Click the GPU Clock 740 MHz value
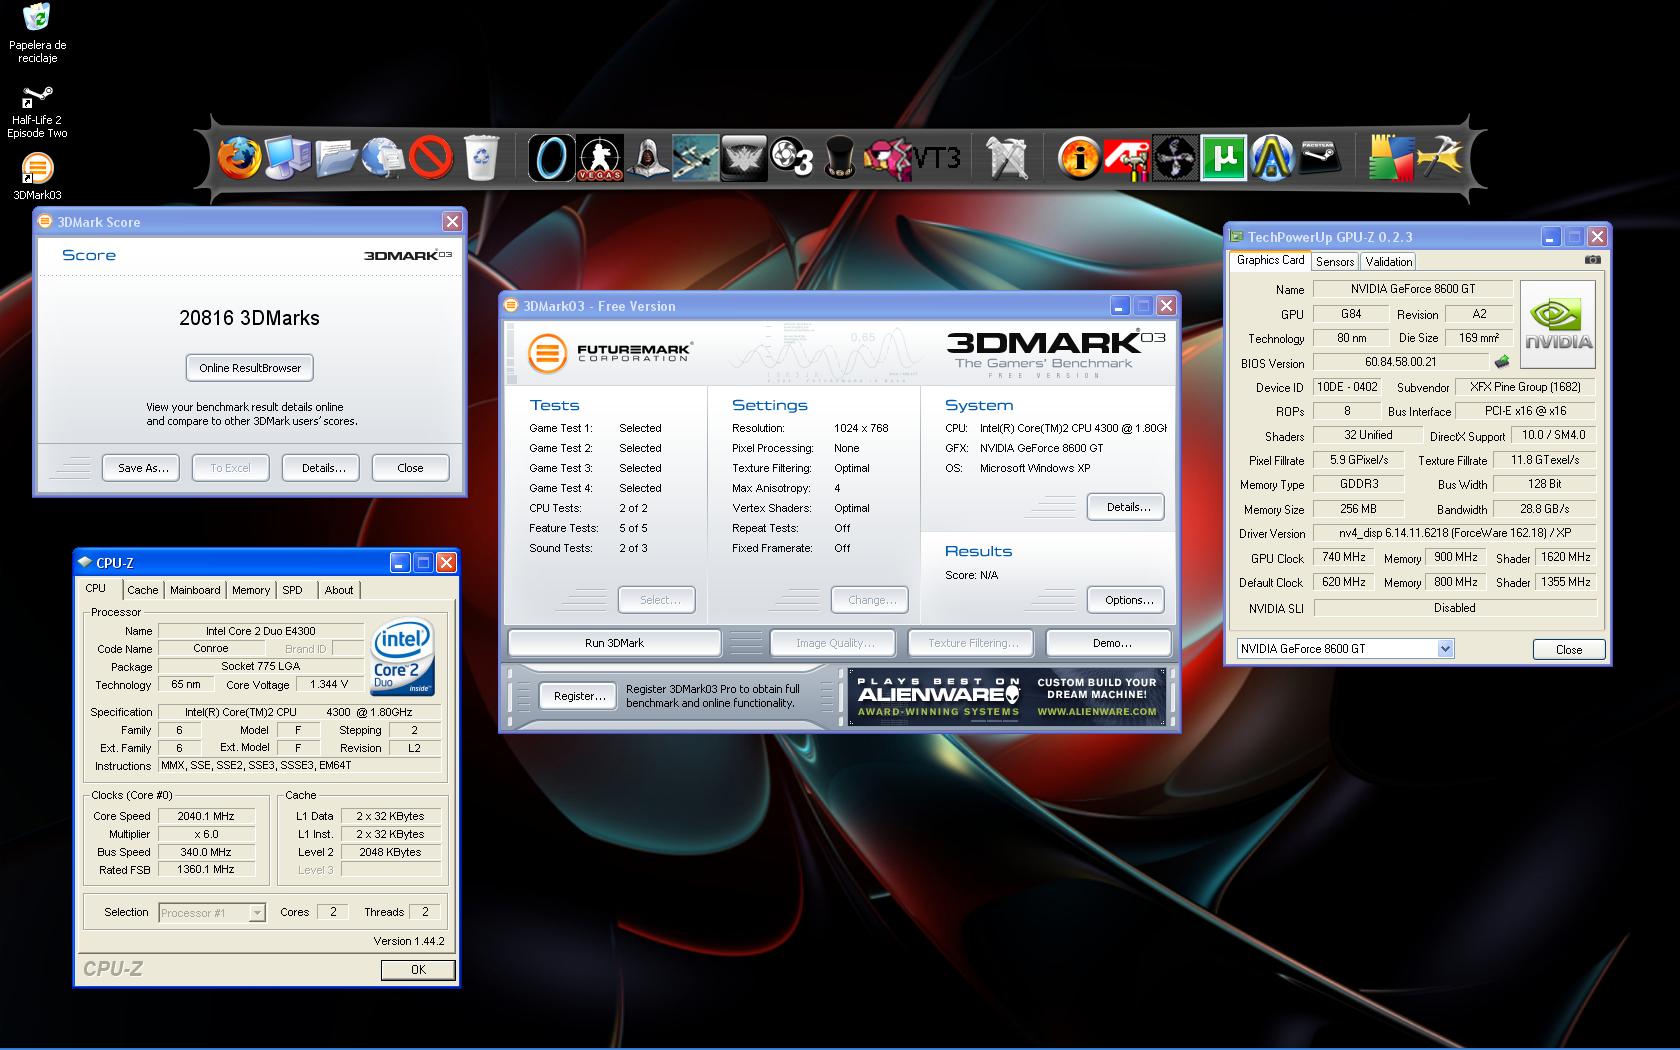 [x=1343, y=558]
